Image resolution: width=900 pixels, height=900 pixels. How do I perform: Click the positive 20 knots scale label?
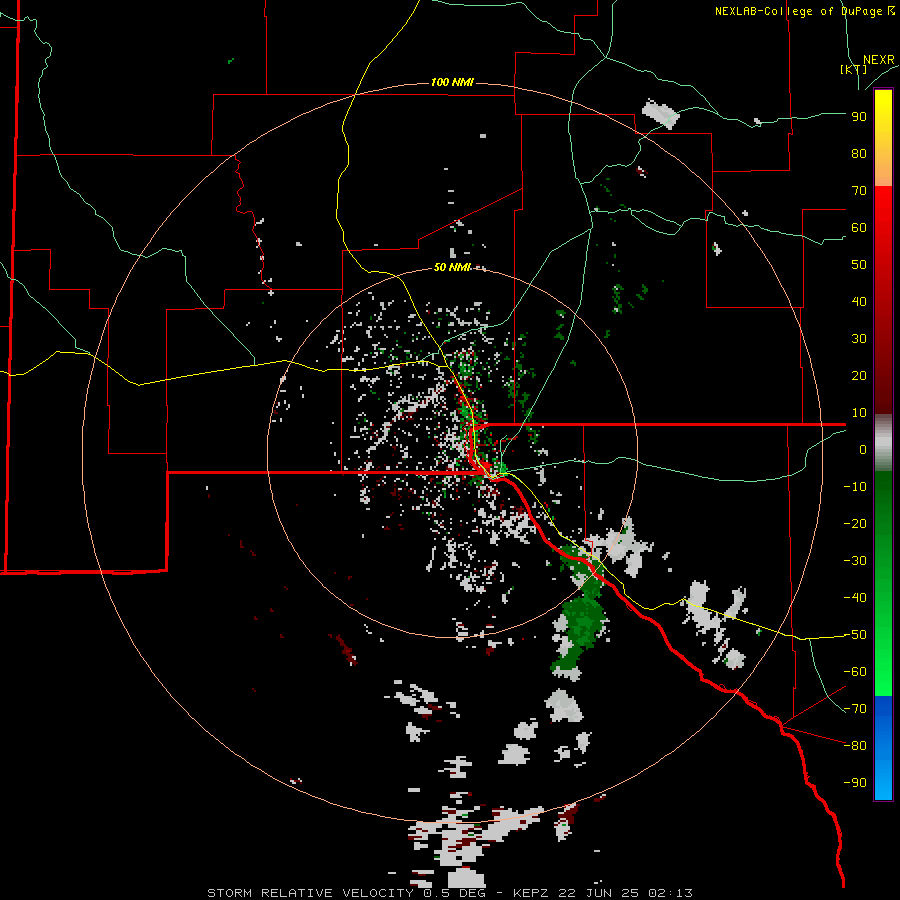tap(859, 375)
